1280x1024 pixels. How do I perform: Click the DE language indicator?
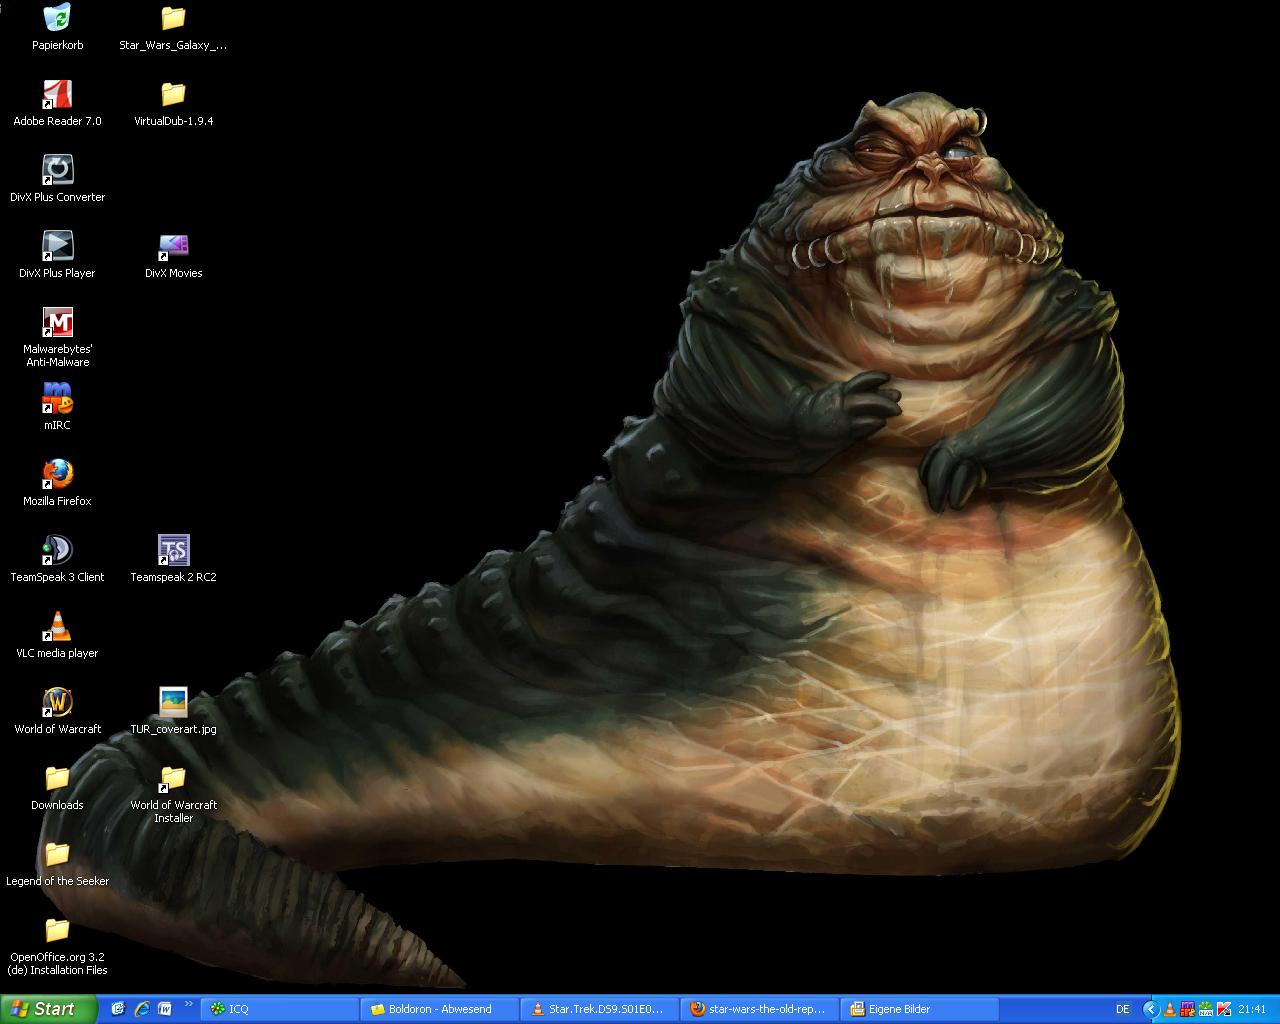[1123, 1009]
